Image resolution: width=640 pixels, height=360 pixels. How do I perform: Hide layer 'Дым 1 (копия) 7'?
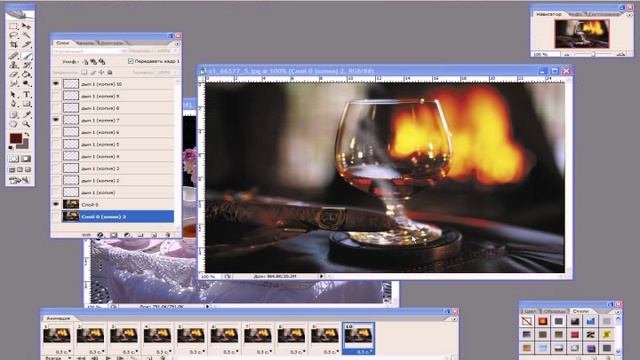tap(56, 120)
